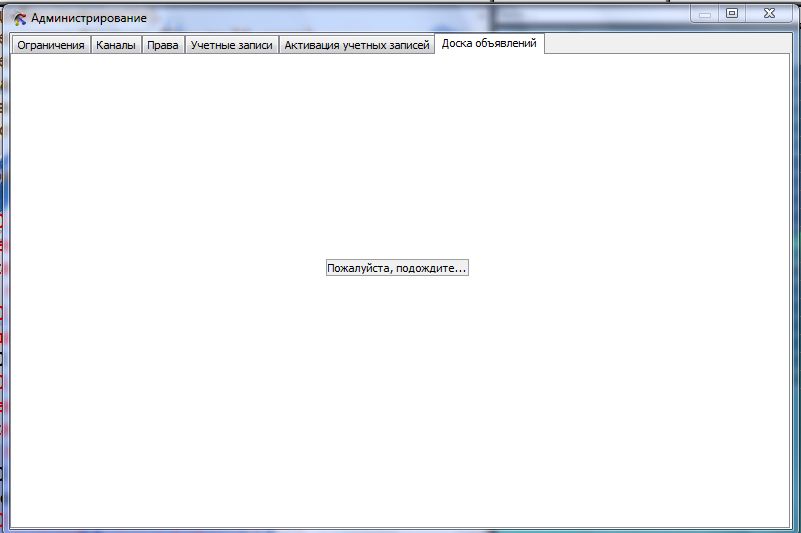Select the Права tab
801x533 pixels.
(162, 46)
